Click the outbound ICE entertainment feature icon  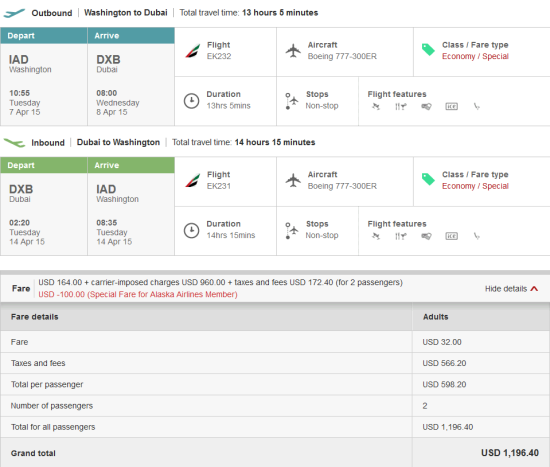tap(451, 106)
